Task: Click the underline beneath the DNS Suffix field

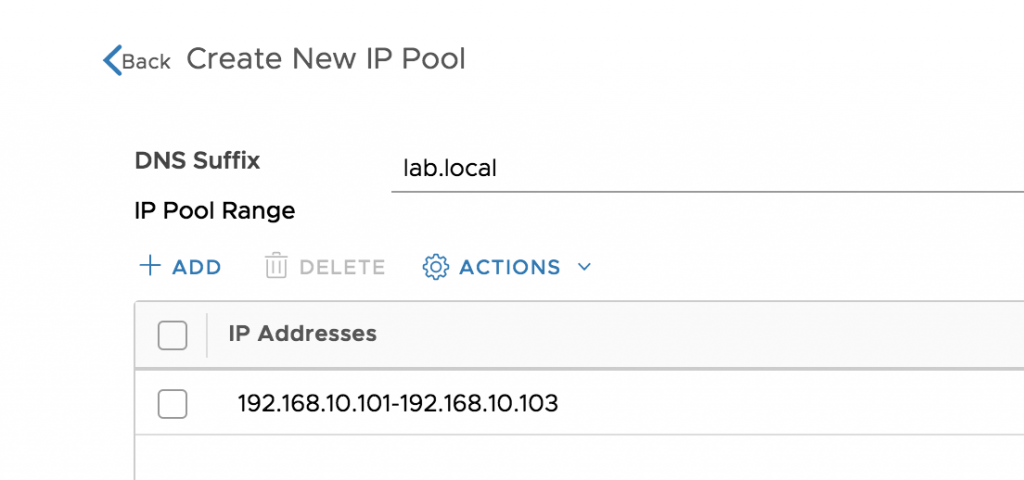Action: (707, 193)
